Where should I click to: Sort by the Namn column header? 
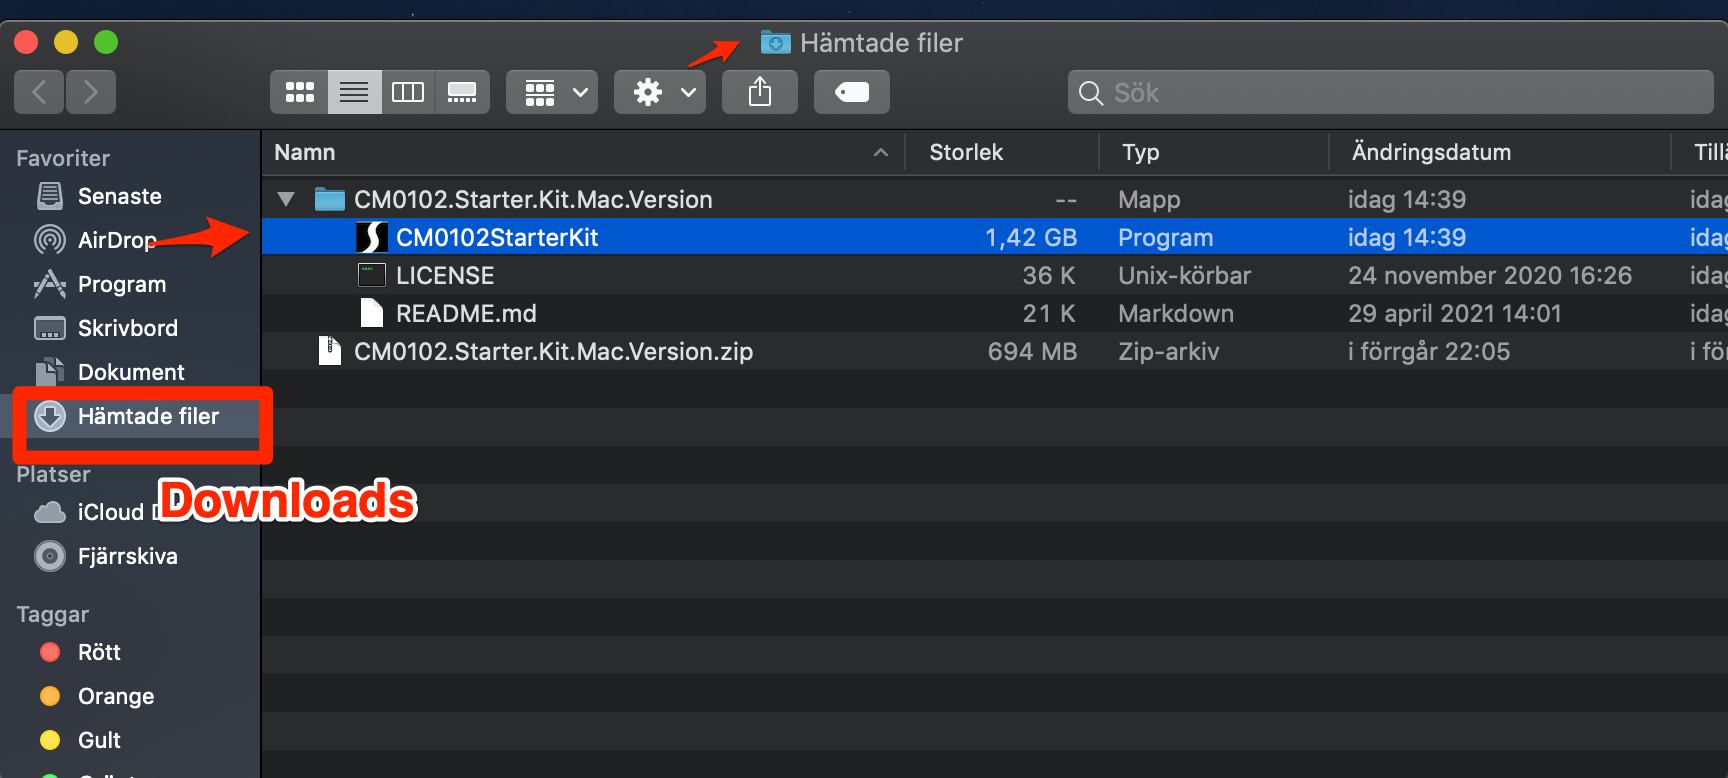pos(305,152)
